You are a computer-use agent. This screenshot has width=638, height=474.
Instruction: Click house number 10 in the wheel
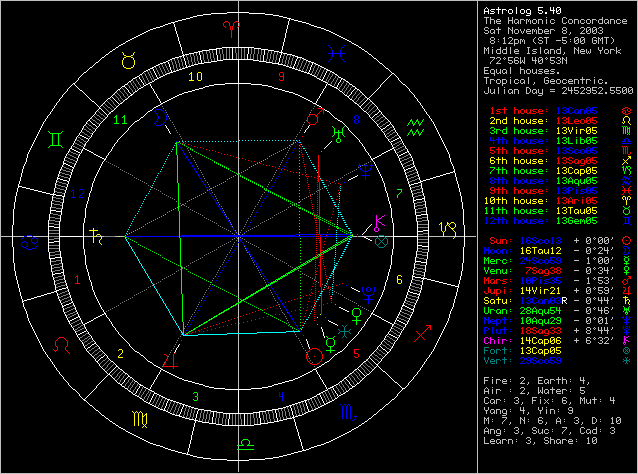click(195, 76)
